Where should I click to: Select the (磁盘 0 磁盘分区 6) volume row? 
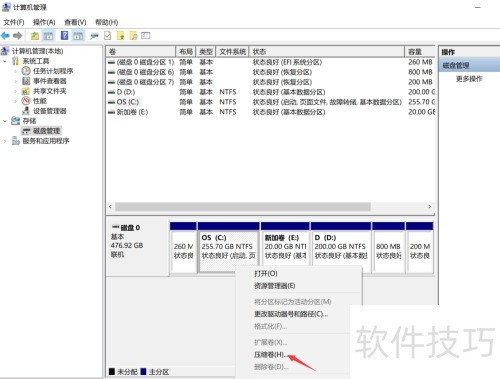[271, 72]
